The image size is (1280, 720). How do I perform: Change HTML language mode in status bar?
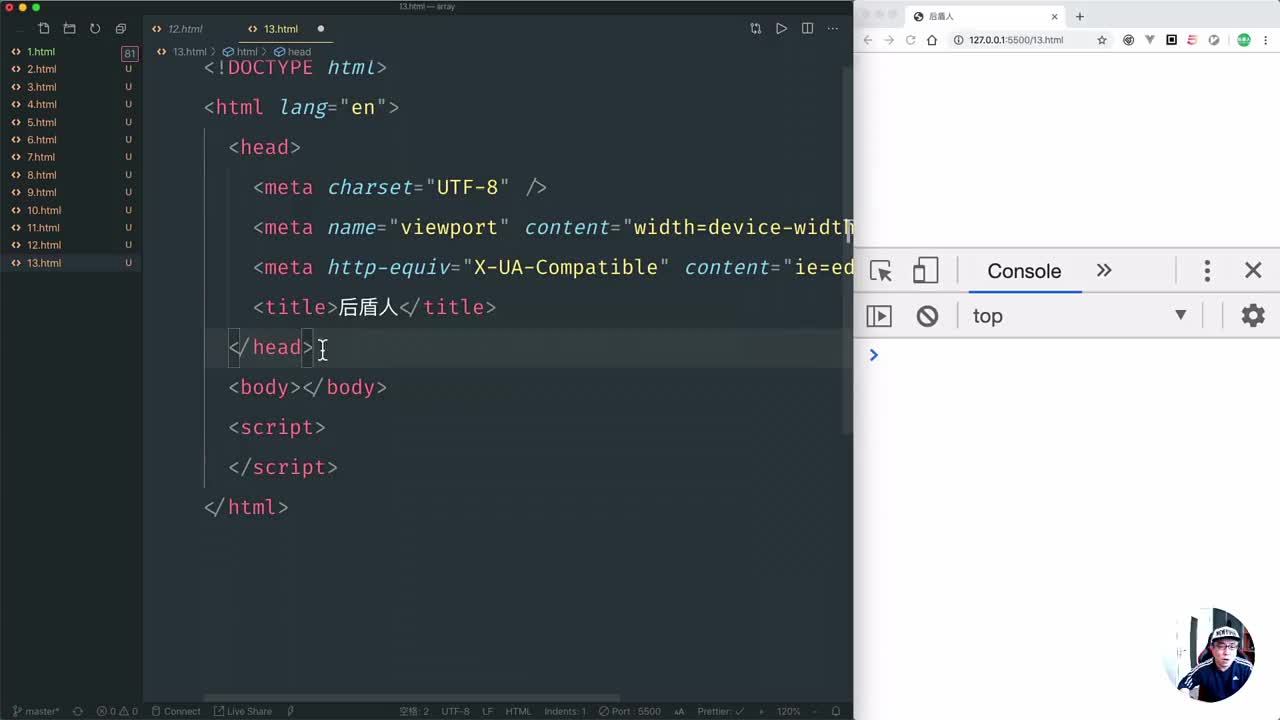tap(518, 711)
